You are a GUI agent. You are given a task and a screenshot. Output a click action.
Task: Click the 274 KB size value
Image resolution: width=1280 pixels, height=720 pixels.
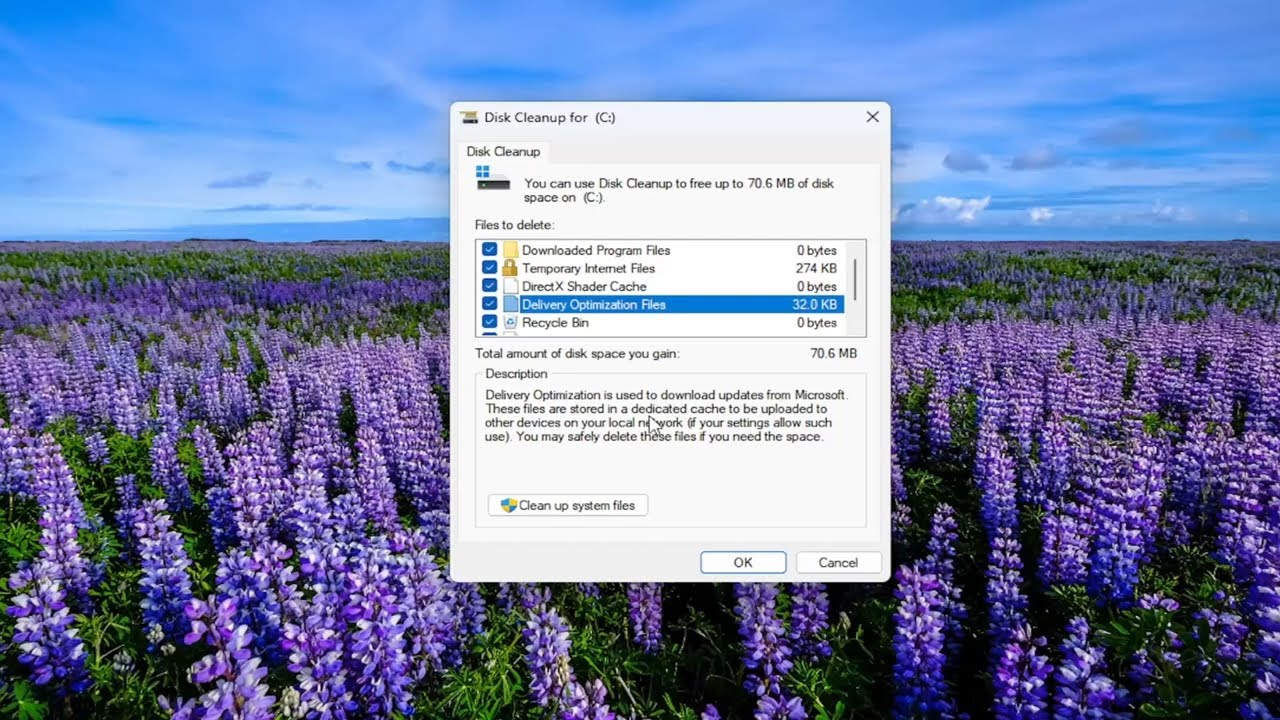pos(816,268)
